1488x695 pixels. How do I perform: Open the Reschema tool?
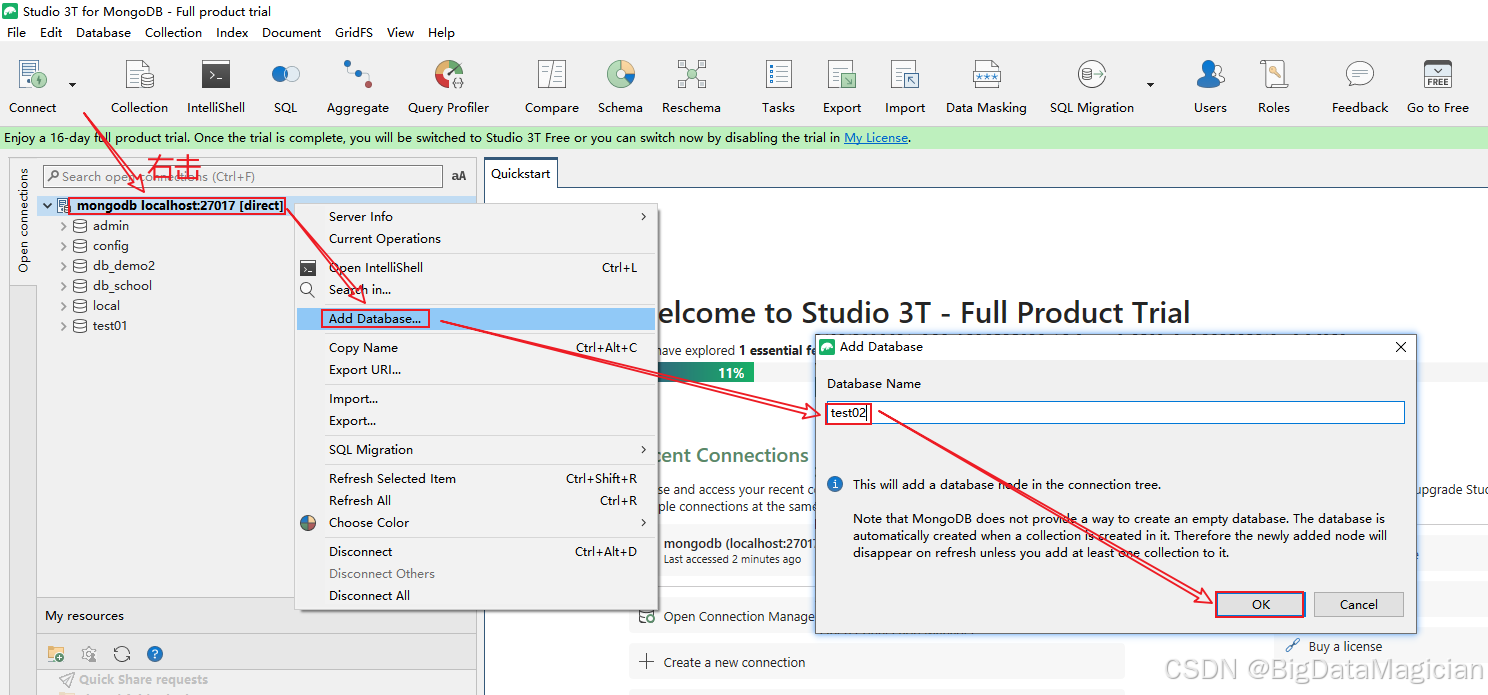pos(691,75)
